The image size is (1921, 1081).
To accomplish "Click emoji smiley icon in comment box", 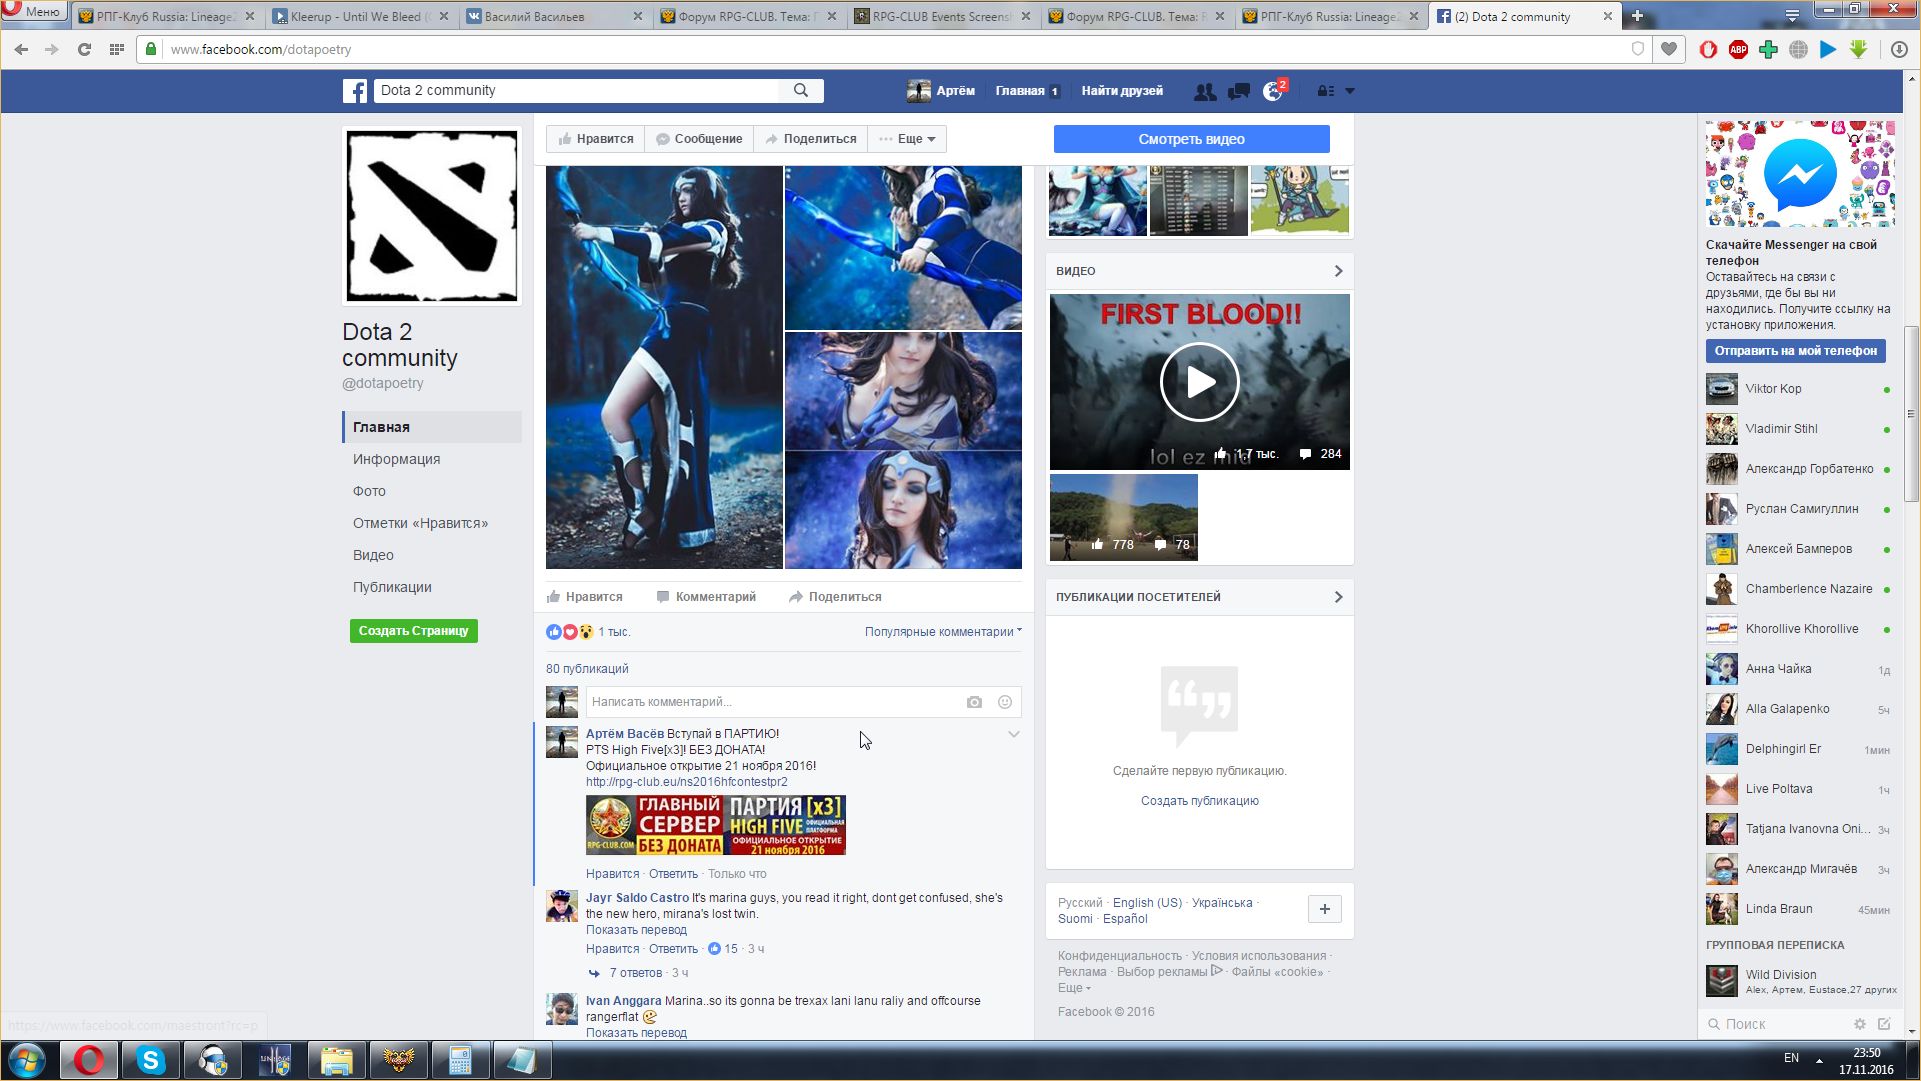I will [1005, 702].
